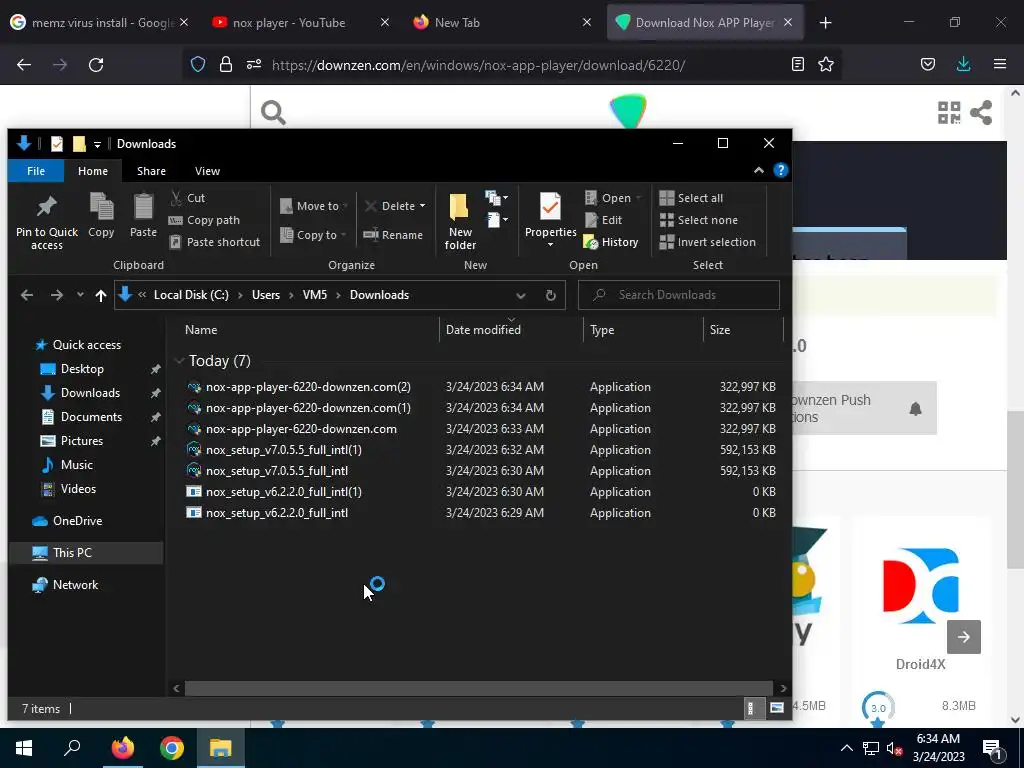Click Select none in ribbon
1024x768 pixels.
tap(699, 220)
